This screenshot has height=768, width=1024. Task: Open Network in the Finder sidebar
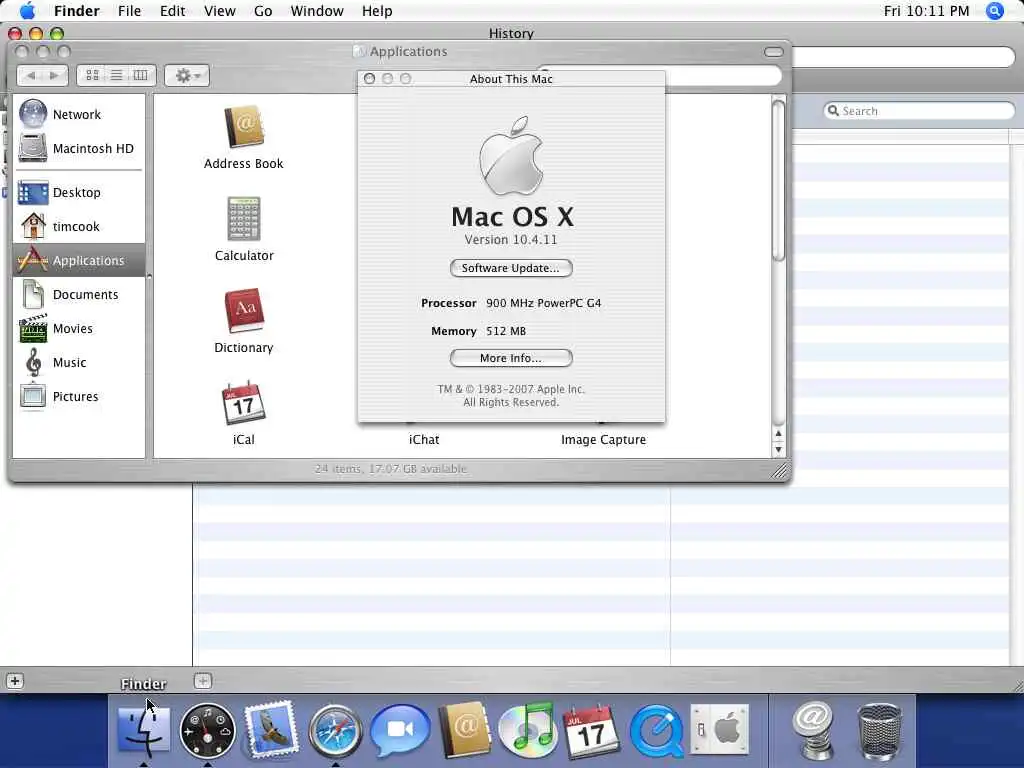77,114
